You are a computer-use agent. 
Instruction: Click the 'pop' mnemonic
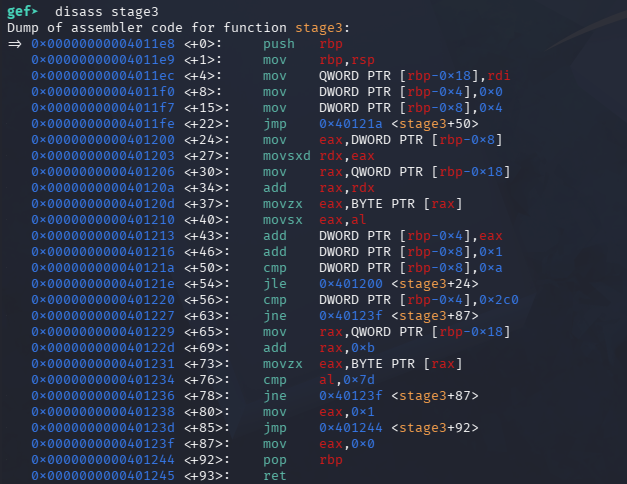click(275, 460)
